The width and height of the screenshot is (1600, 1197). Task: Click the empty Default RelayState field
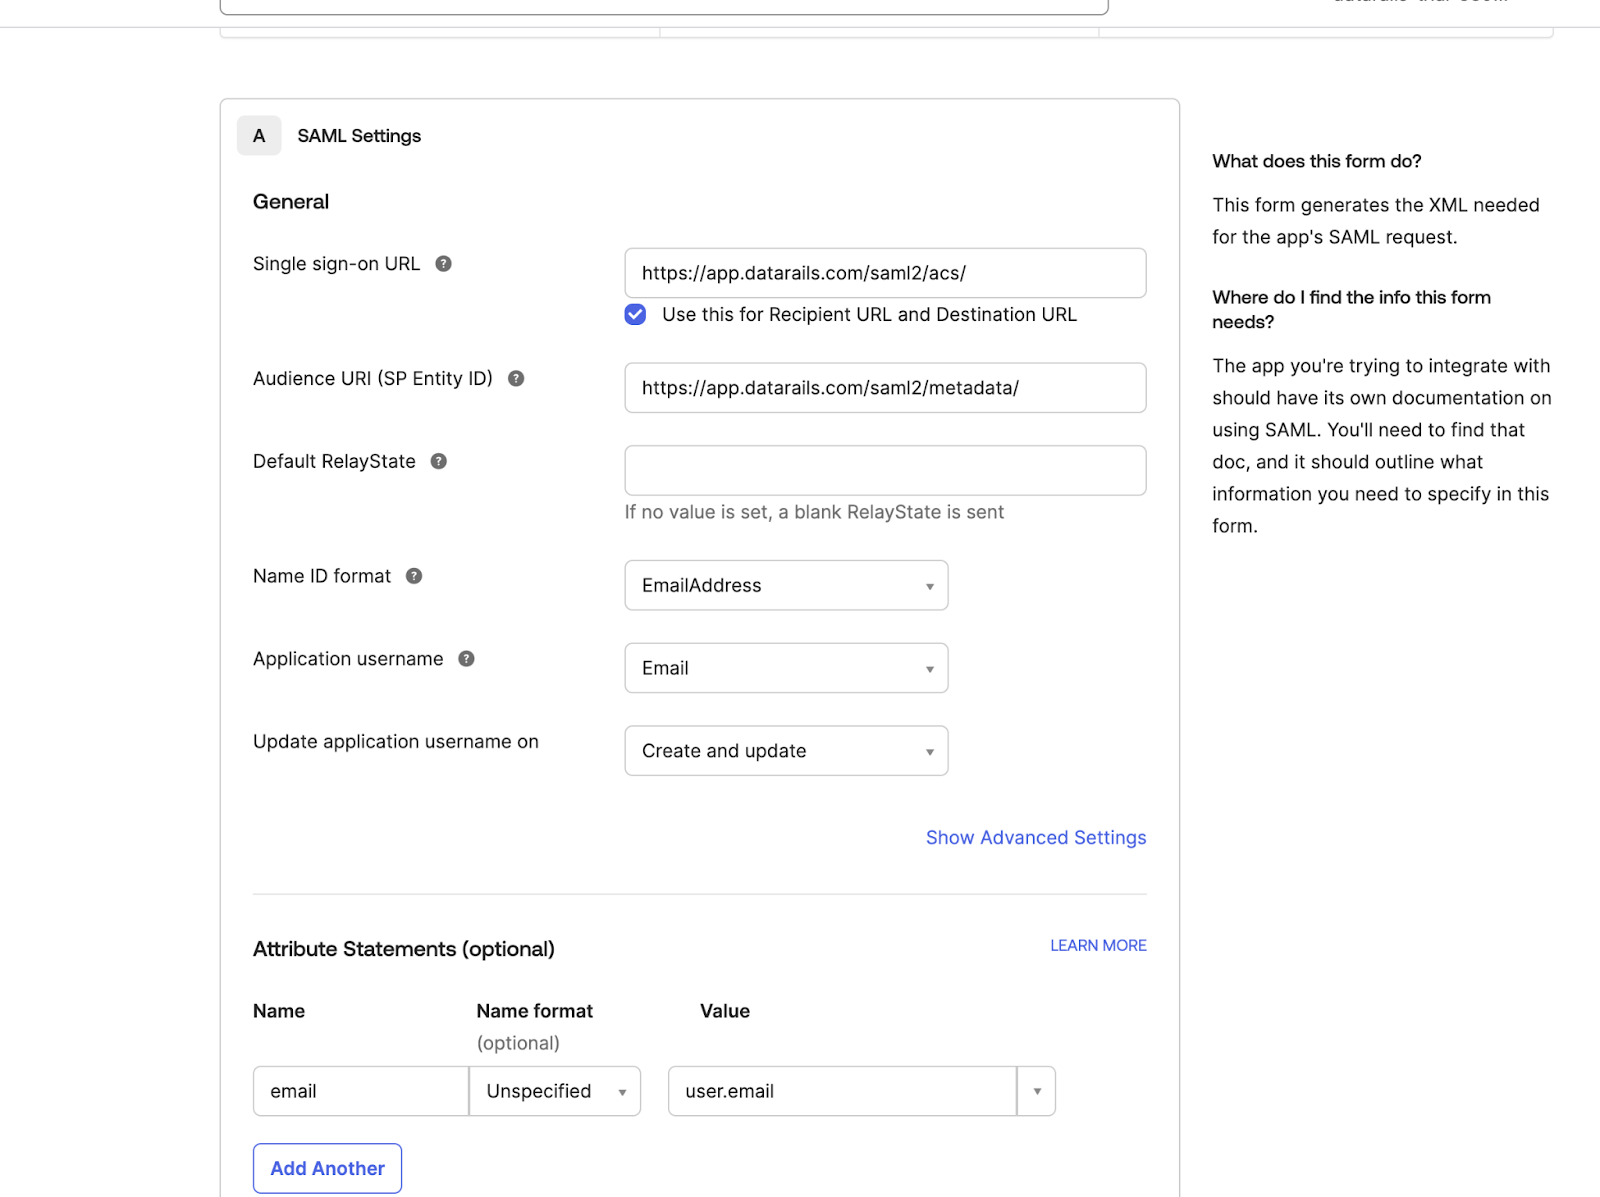(x=885, y=470)
